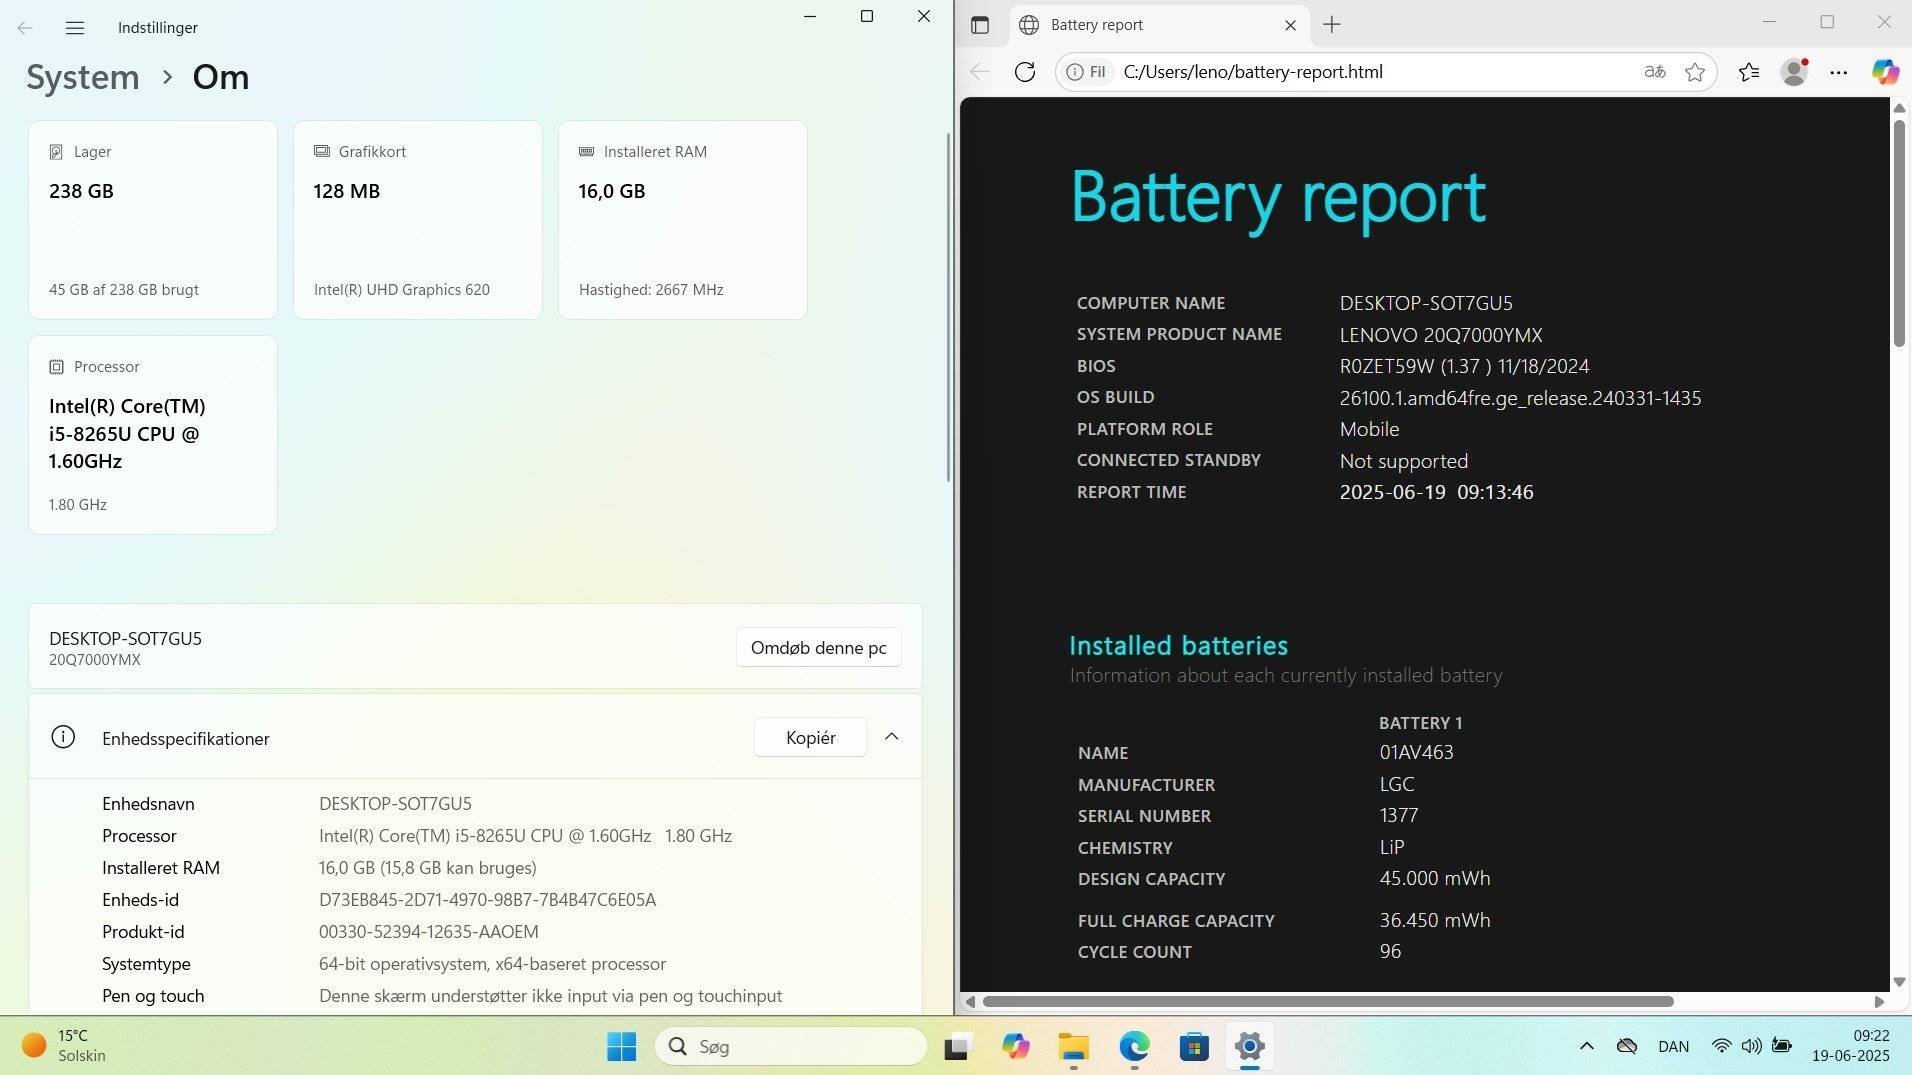Select the system product name LENOVO 20Q7000YMX
The height and width of the screenshot is (1075, 1912).
coord(1441,335)
